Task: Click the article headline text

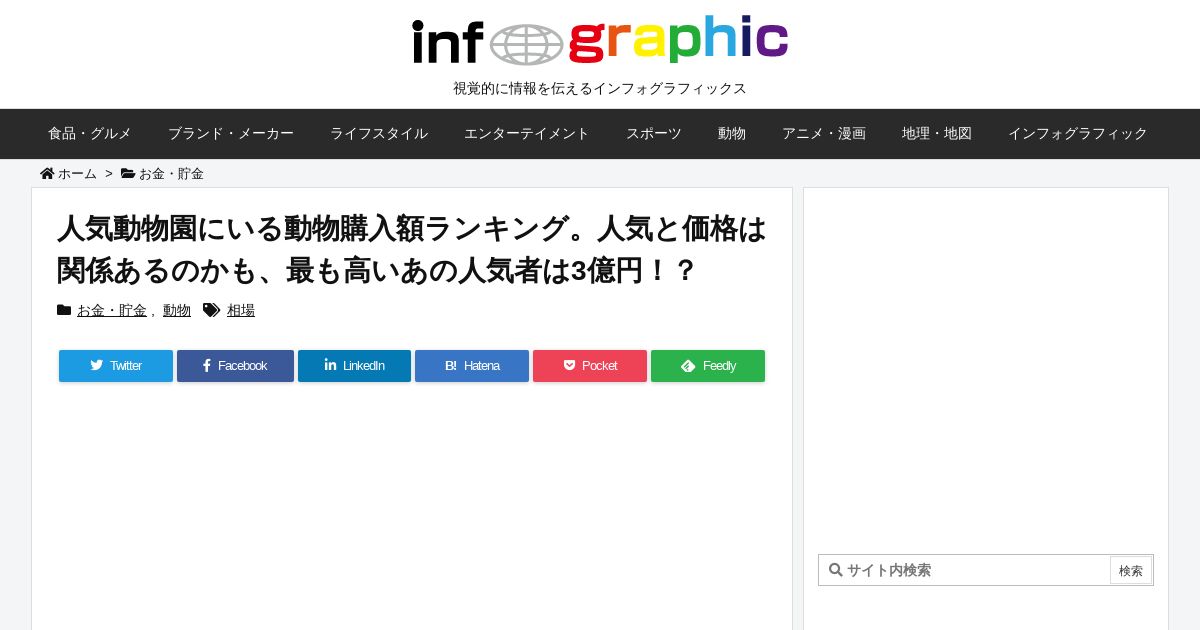Action: [x=412, y=249]
